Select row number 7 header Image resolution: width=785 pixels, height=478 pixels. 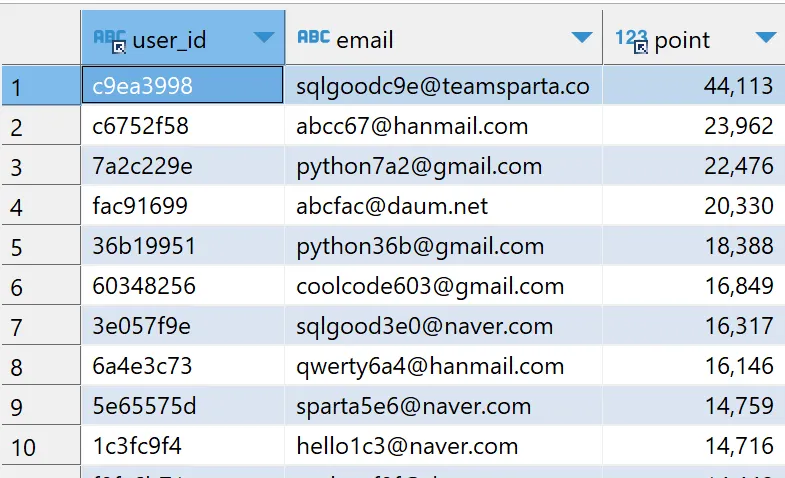tap(41, 326)
